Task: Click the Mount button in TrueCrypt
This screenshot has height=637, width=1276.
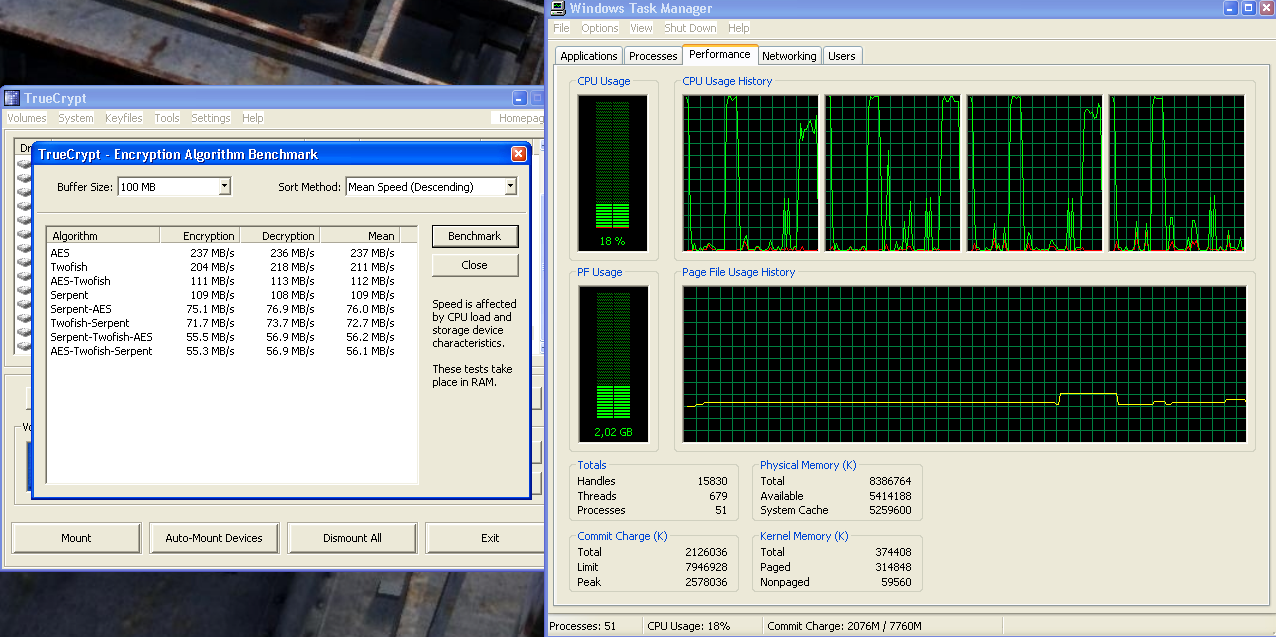Action: pyautogui.click(x=76, y=538)
